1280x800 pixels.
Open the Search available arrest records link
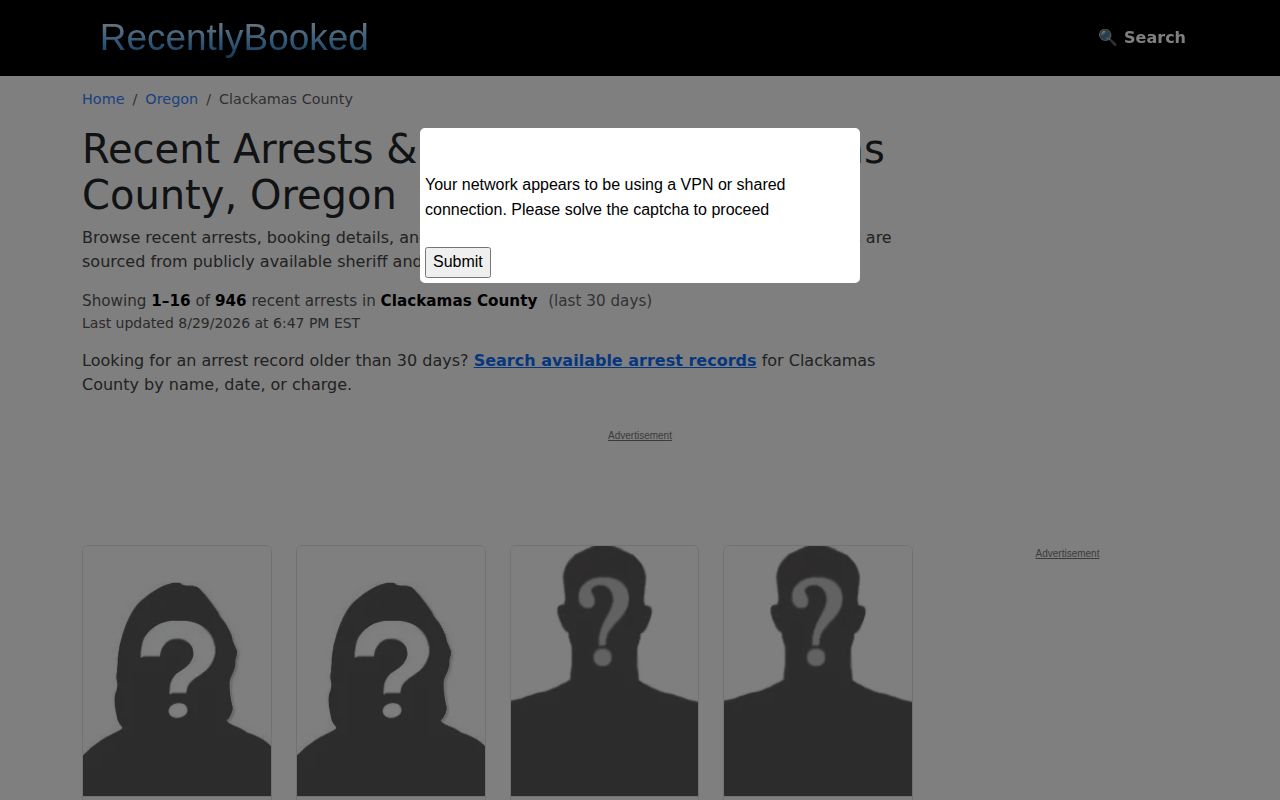tap(615, 360)
